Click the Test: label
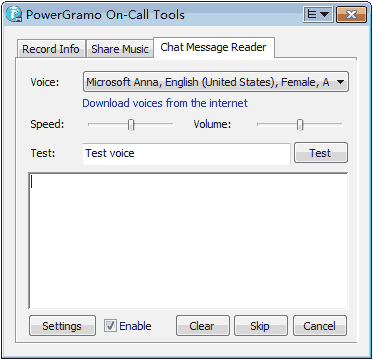 coord(43,153)
